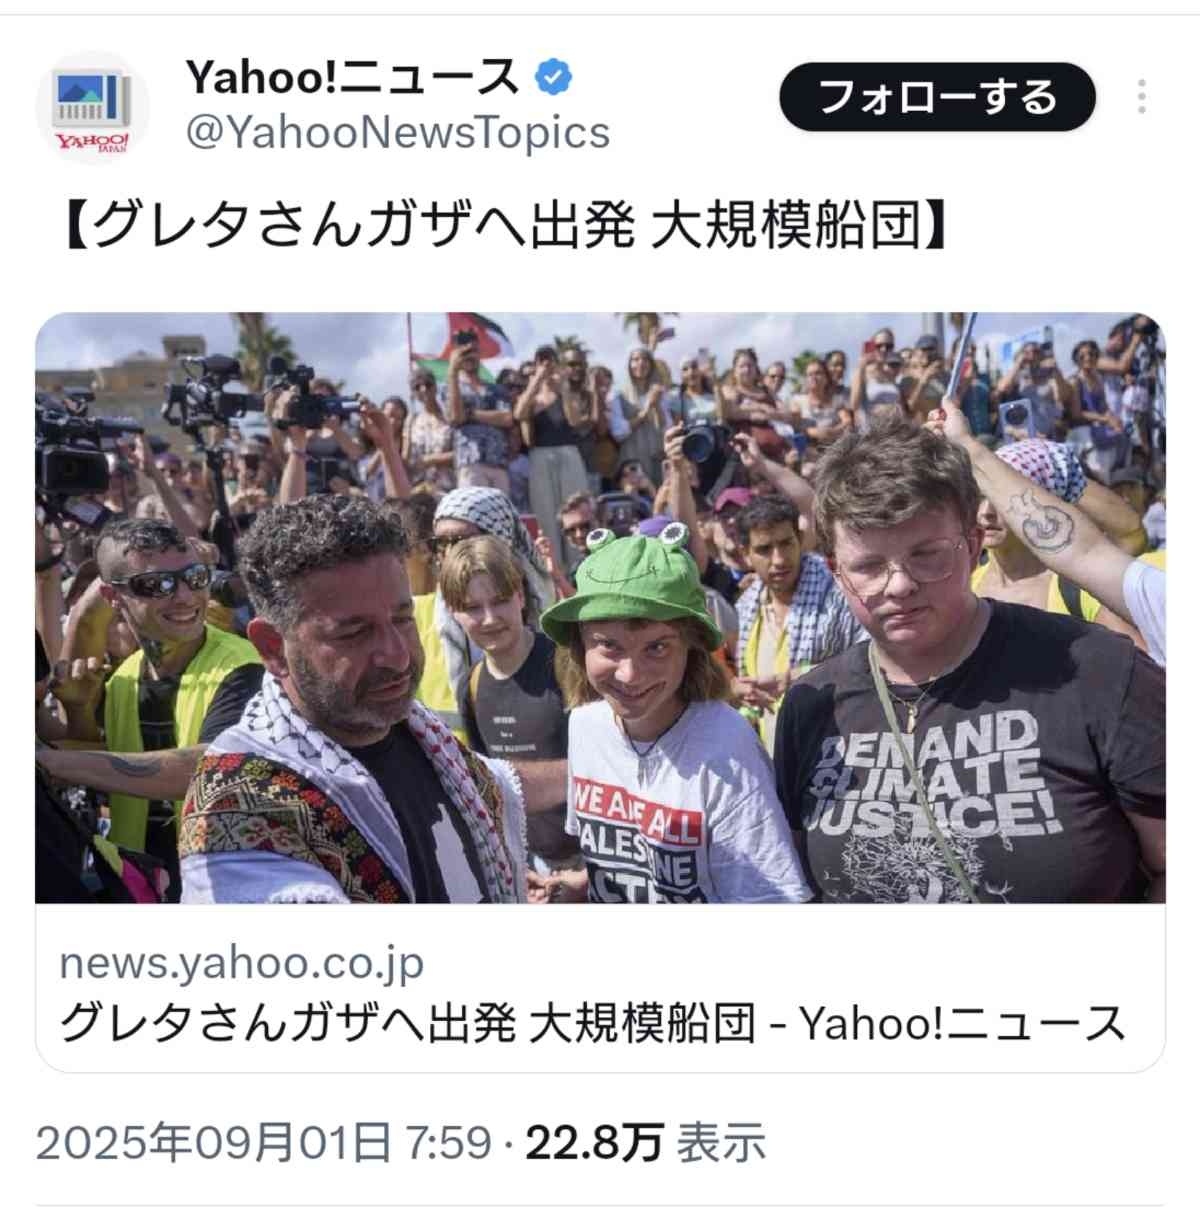Image resolution: width=1200 pixels, height=1207 pixels.
Task: Click the 2025年09月01日 date stamp
Action: coord(214,1142)
